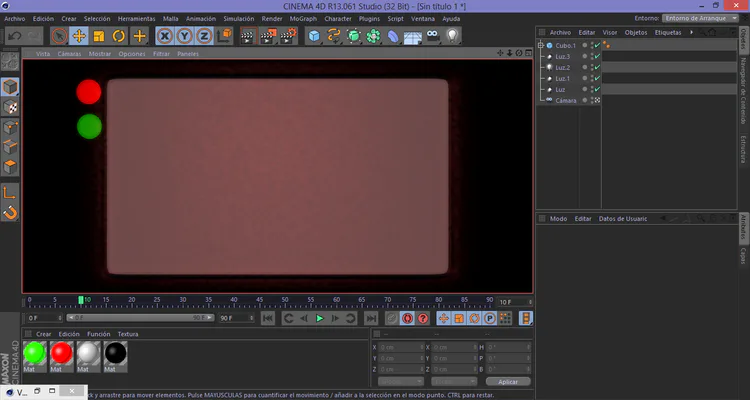Render the active view

[x=248, y=36]
